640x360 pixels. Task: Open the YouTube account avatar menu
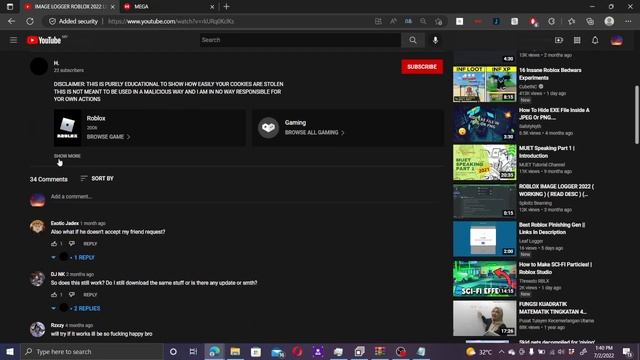click(x=617, y=40)
